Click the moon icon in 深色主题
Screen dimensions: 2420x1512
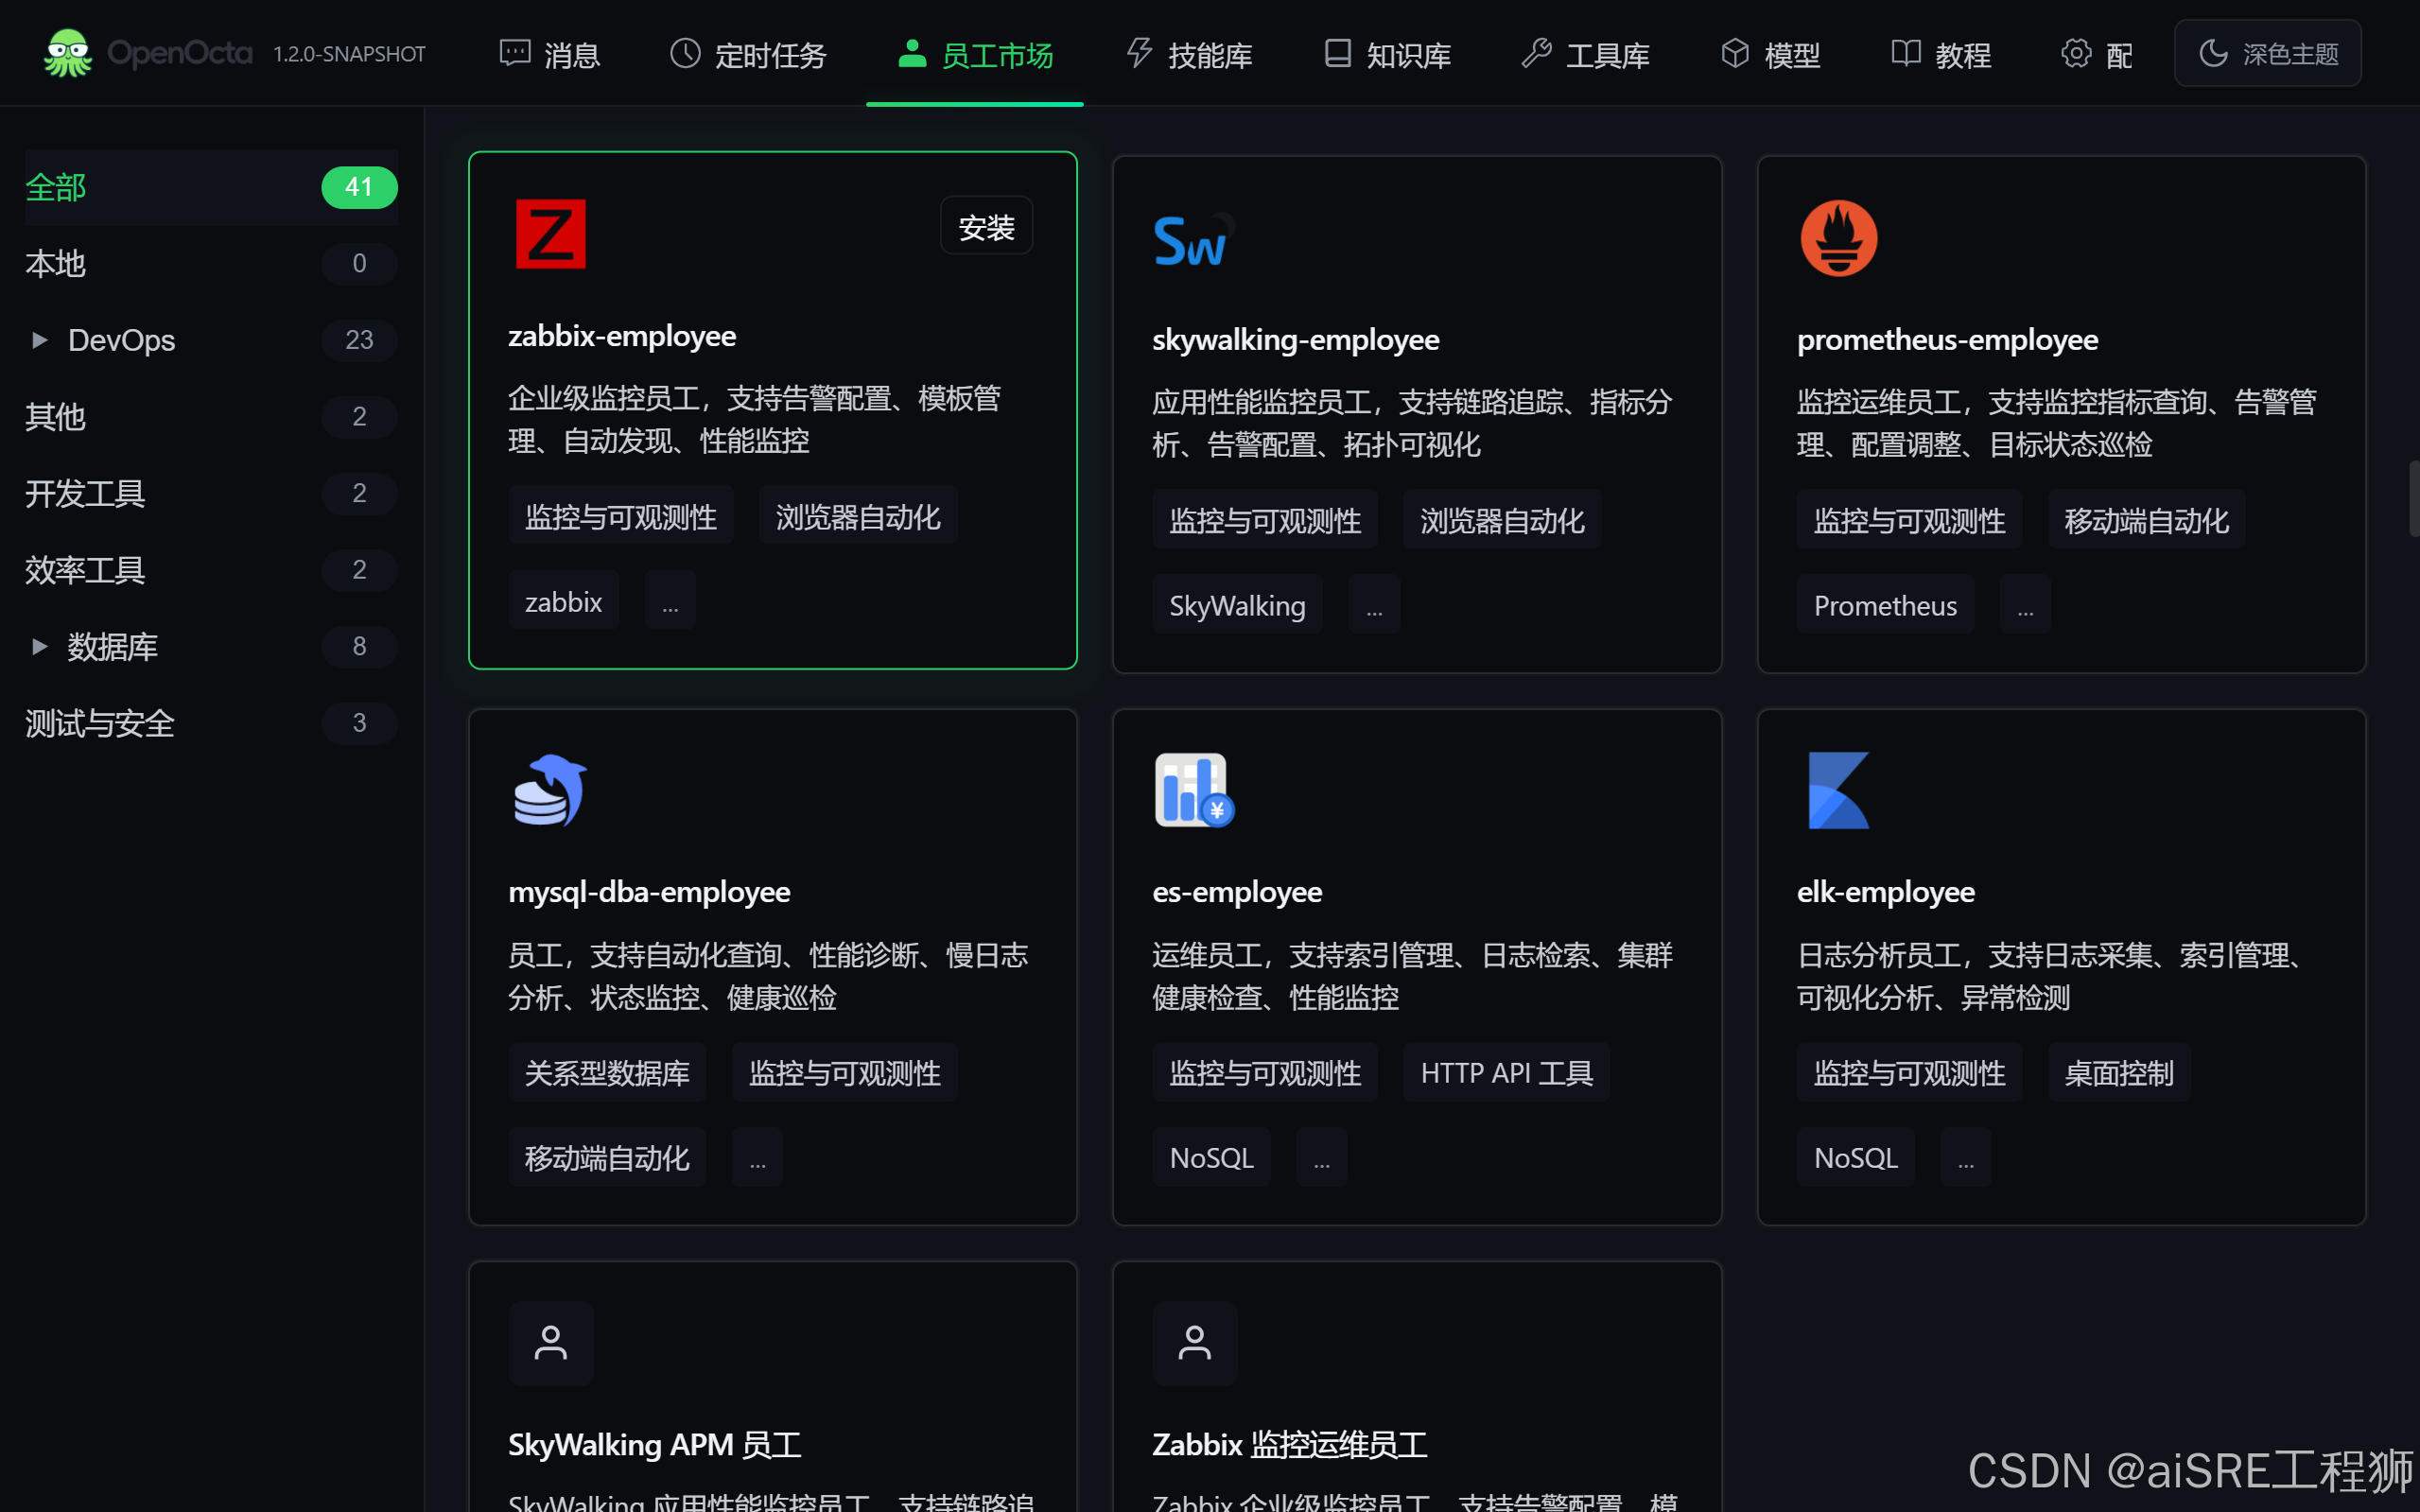tap(2213, 53)
